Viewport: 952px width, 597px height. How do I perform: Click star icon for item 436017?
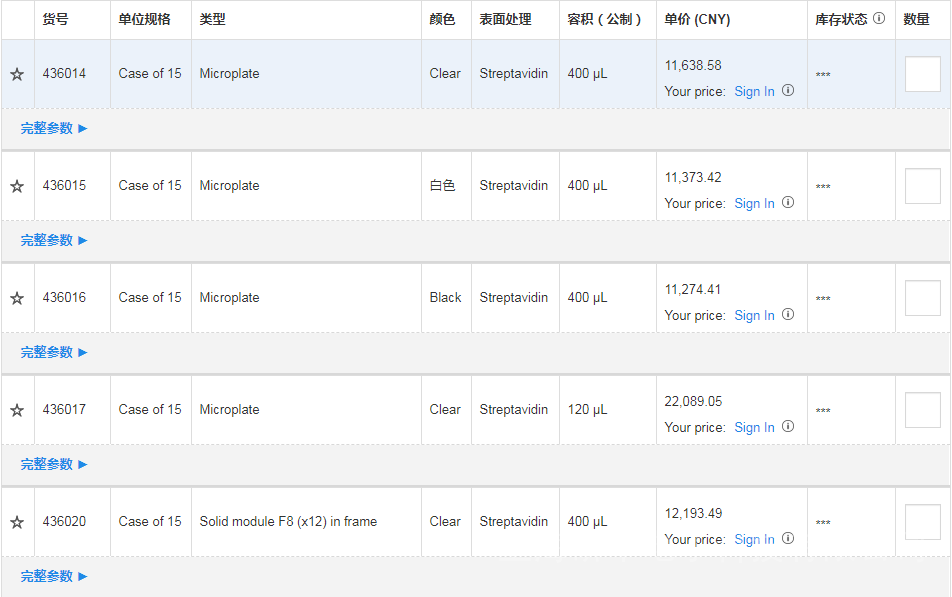coord(17,410)
